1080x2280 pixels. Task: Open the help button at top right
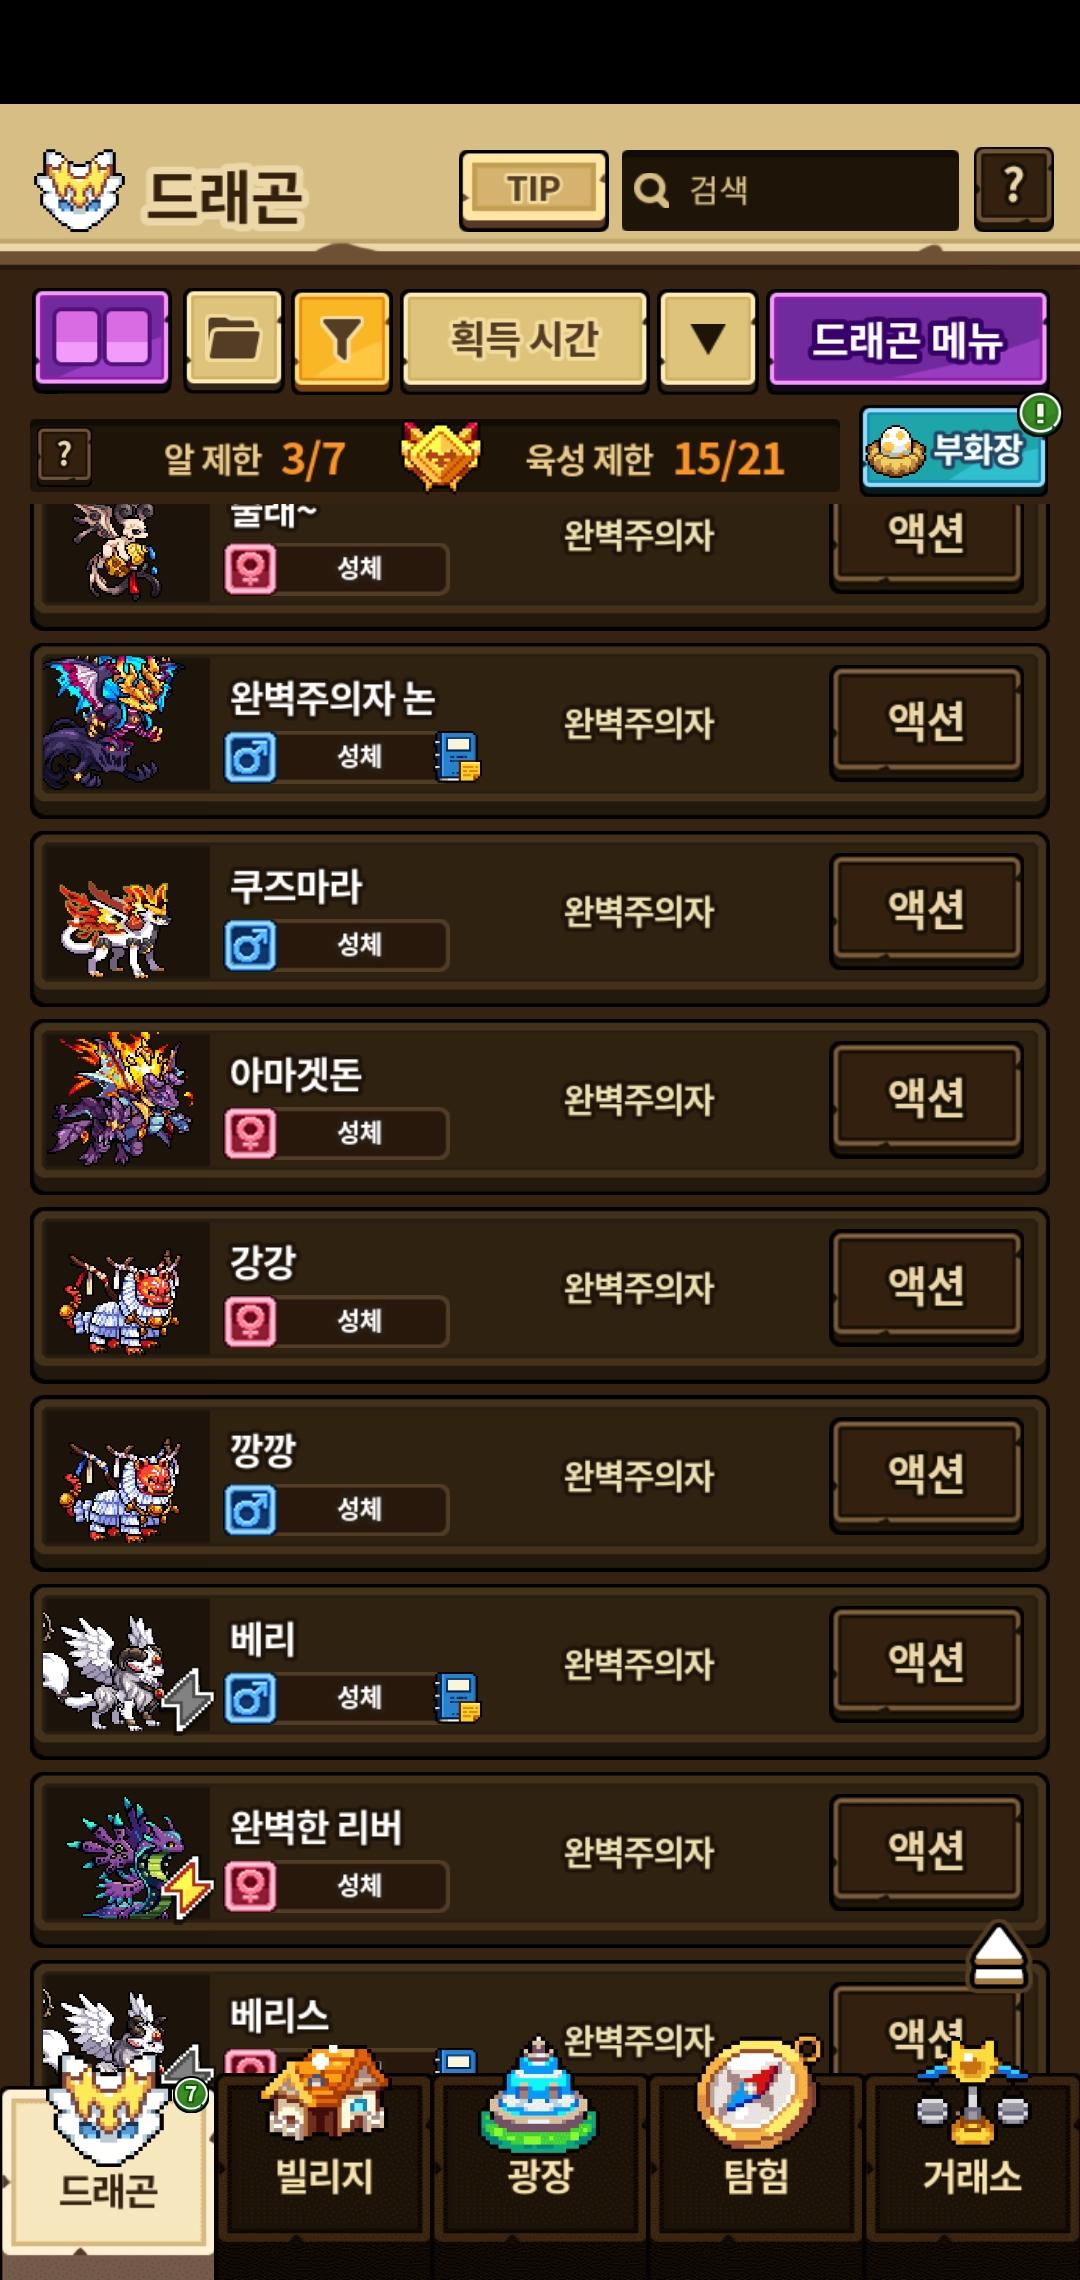tap(1013, 188)
